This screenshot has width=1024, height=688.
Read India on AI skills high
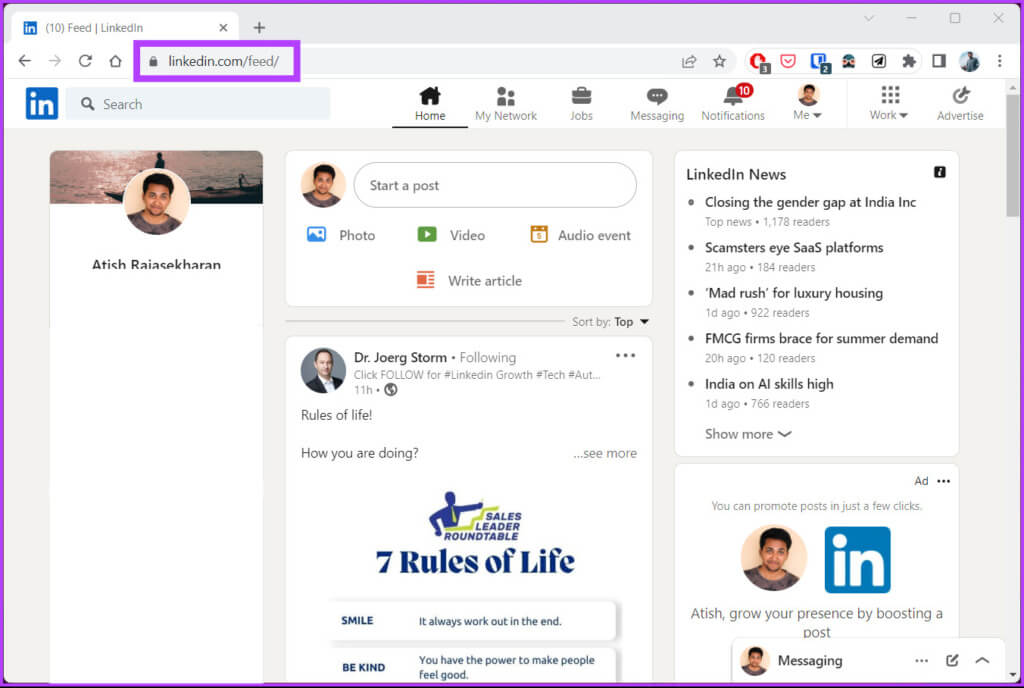pos(769,384)
